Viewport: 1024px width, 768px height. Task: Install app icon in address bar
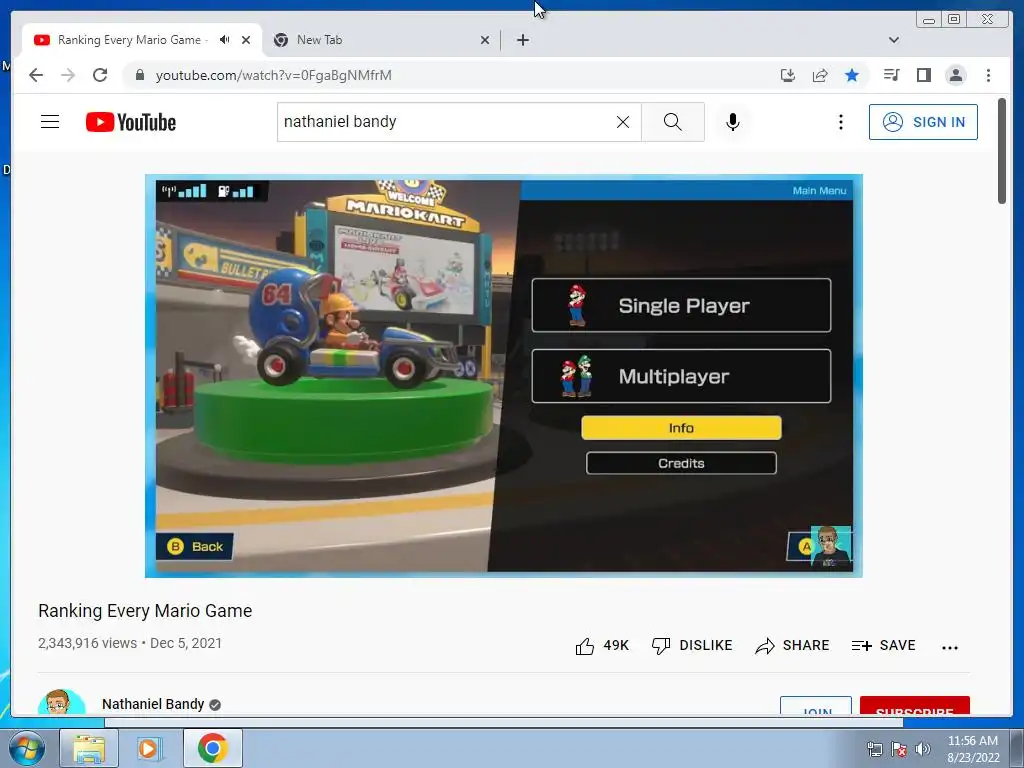[788, 75]
